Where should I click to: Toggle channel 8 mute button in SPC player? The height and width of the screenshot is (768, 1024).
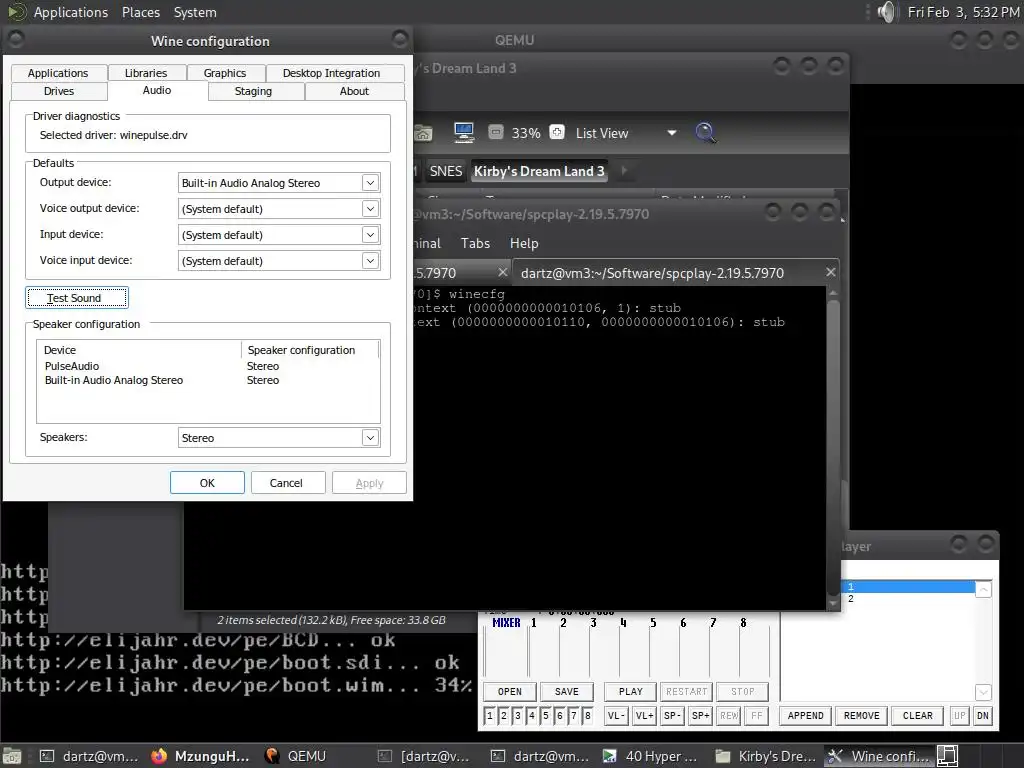click(x=588, y=716)
